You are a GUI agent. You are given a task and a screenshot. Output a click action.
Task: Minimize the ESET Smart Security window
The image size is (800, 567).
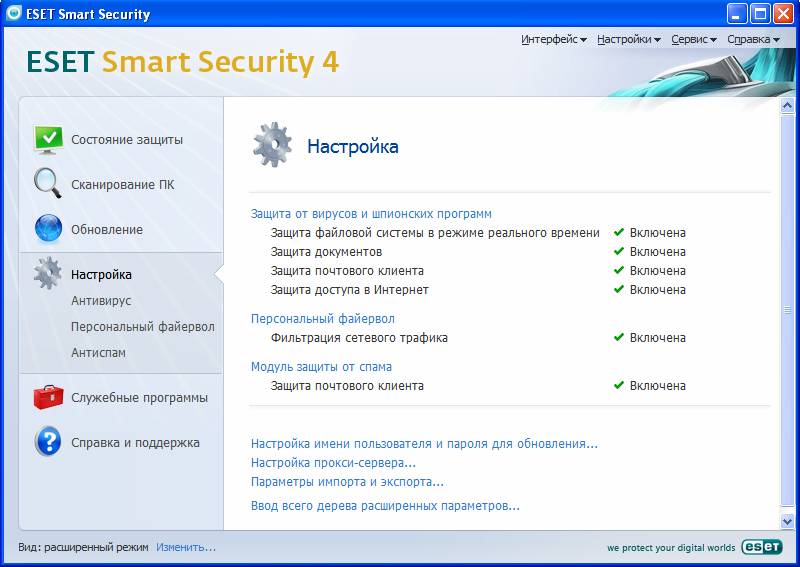(x=737, y=14)
